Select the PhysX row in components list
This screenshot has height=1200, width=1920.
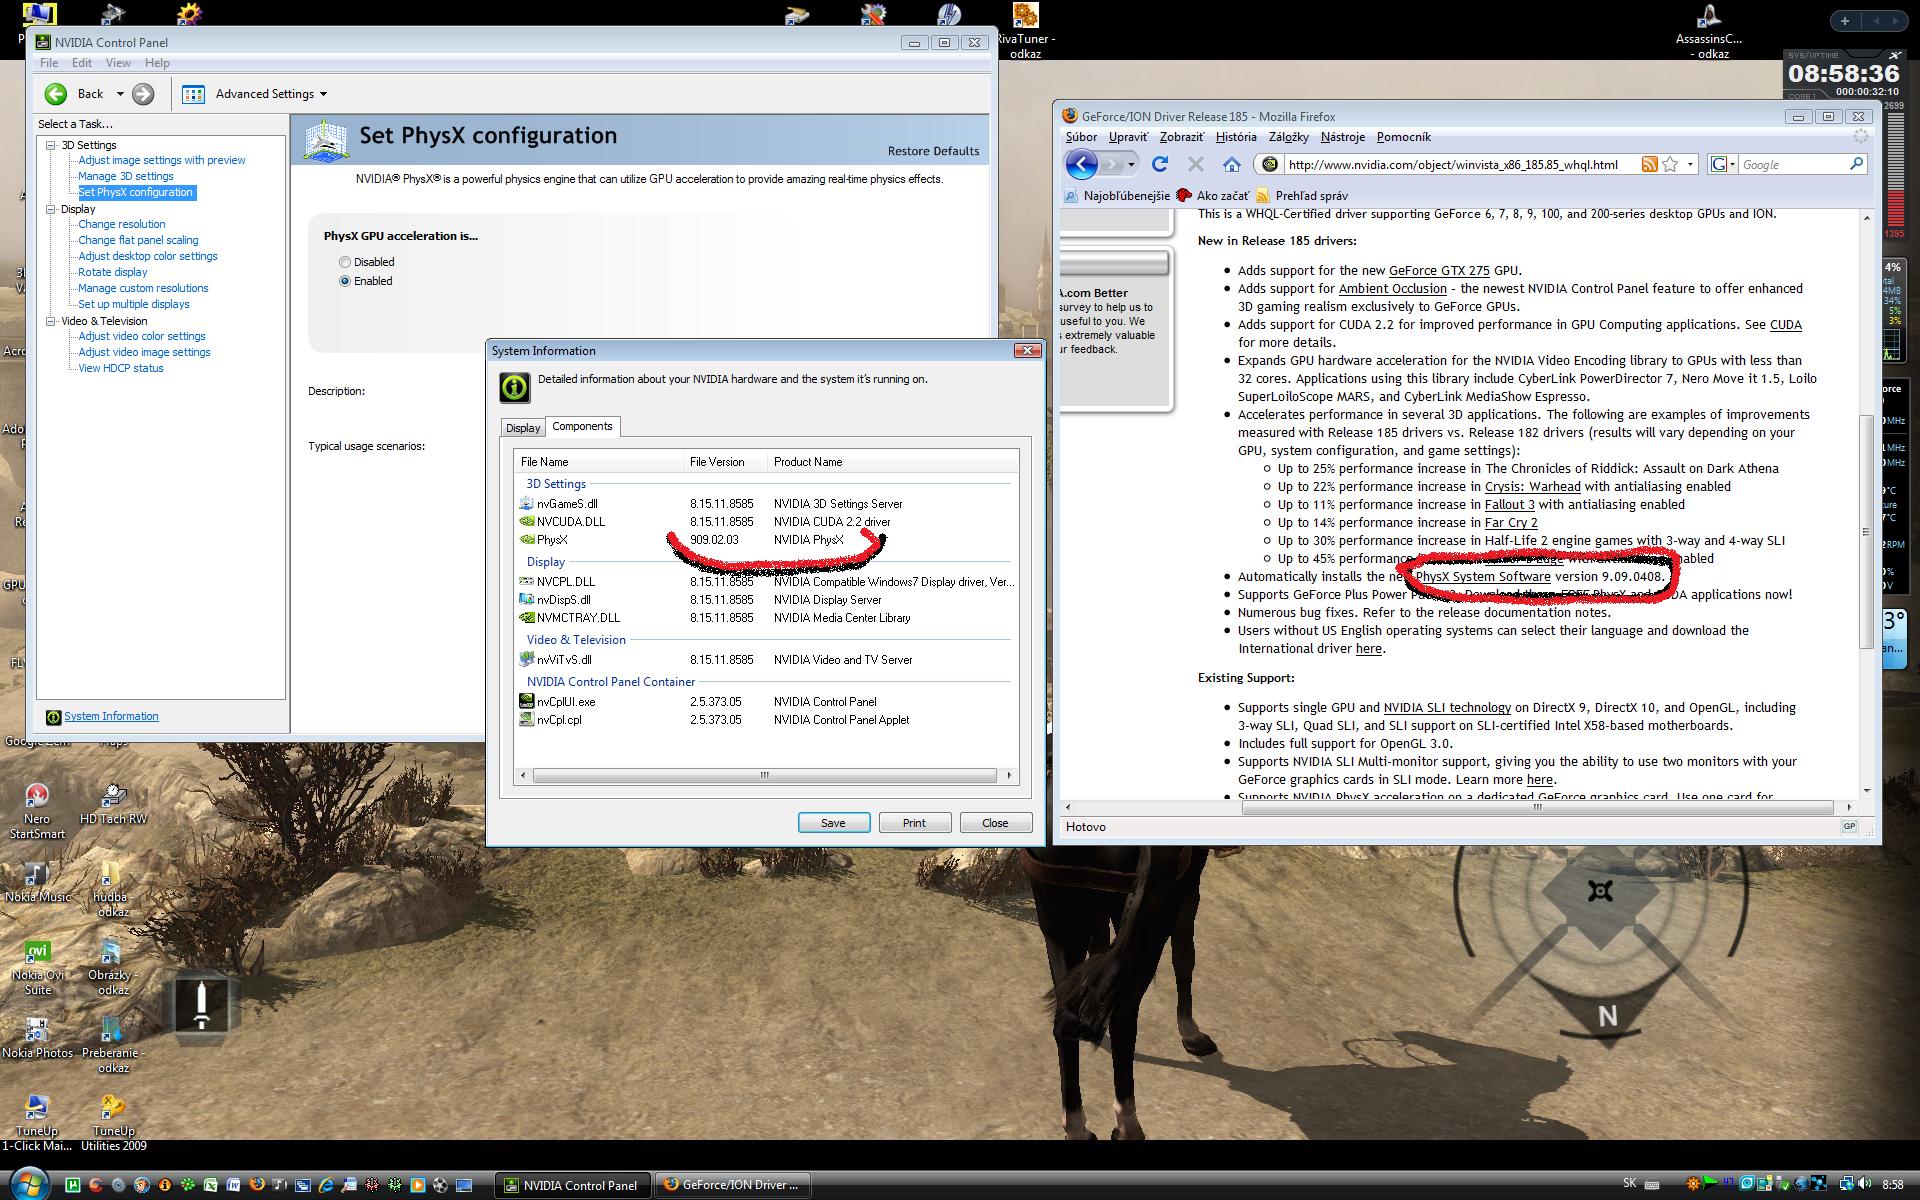pyautogui.click(x=766, y=540)
